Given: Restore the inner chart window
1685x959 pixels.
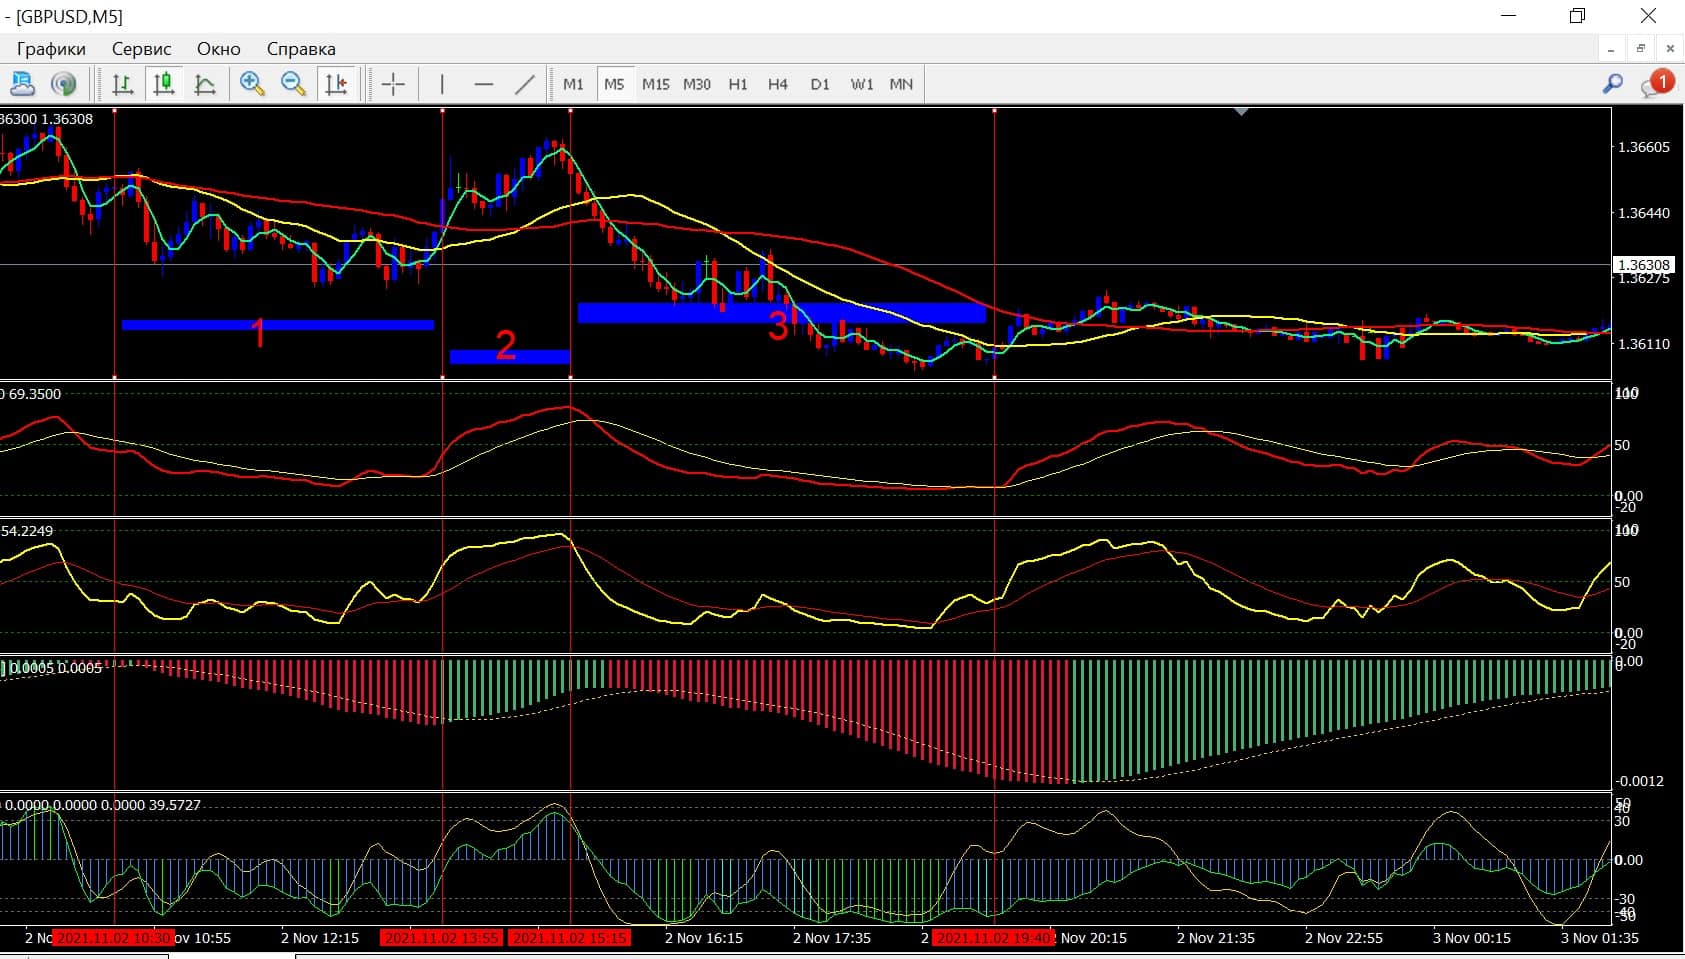Looking at the screenshot, I should (1640, 48).
